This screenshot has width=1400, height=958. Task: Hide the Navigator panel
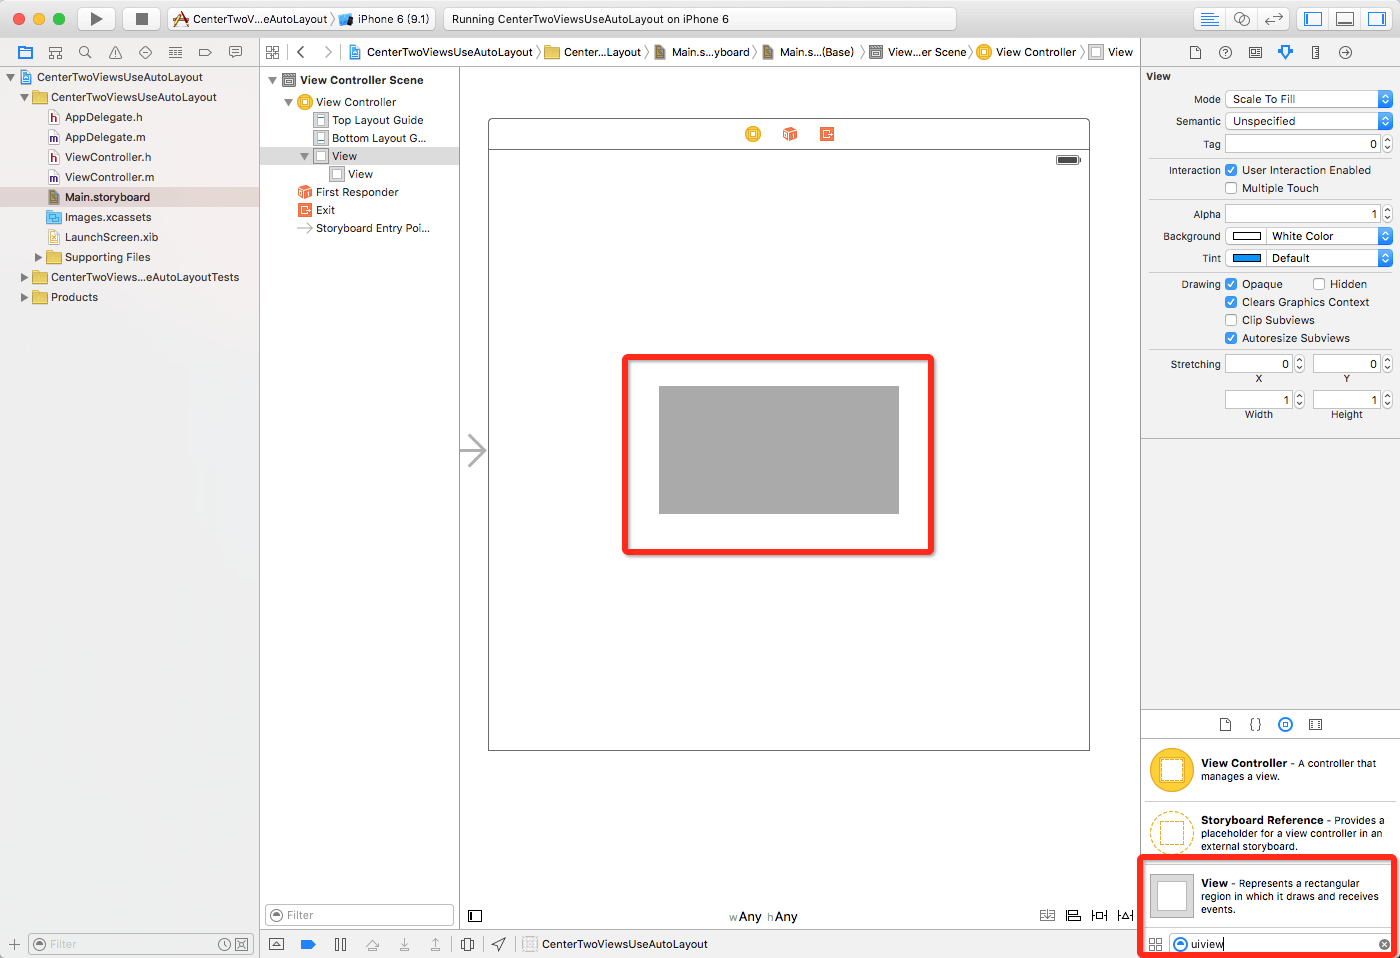[1314, 19]
